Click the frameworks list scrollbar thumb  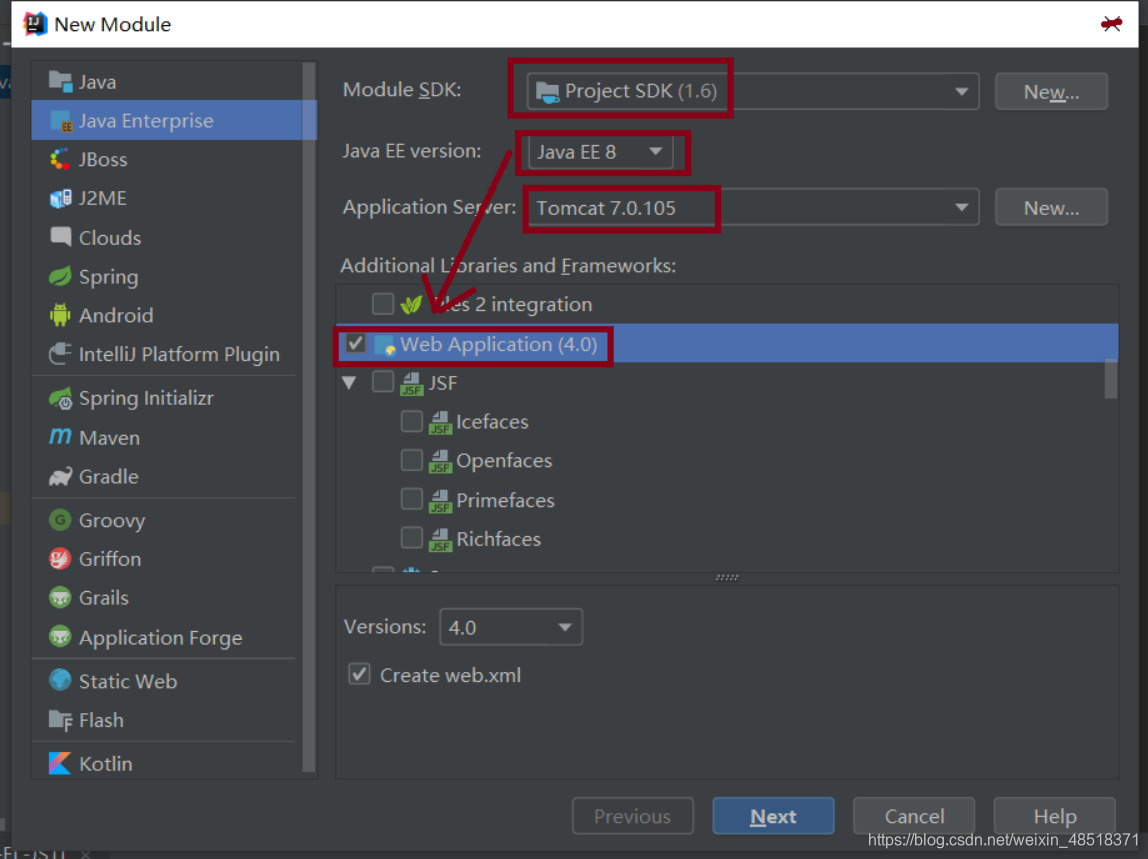tap(1111, 378)
